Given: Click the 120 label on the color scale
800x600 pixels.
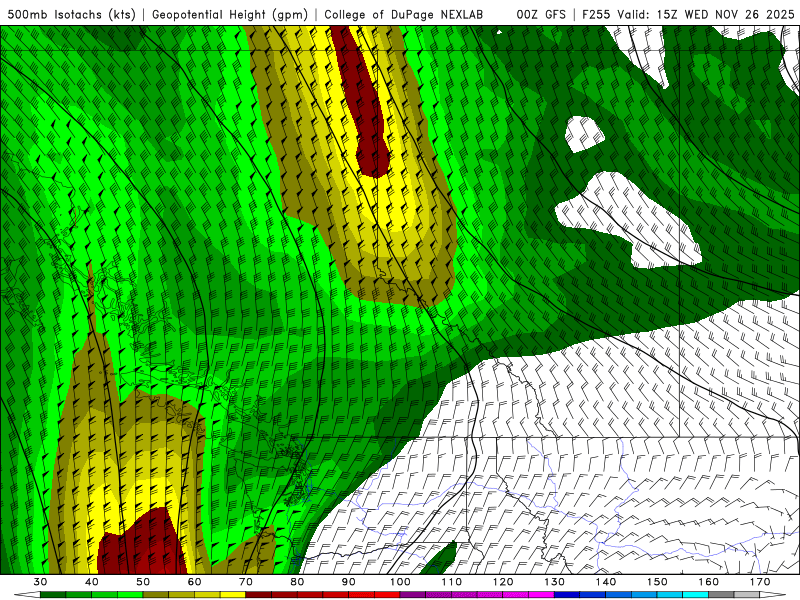Looking at the screenshot, I should (x=503, y=582).
